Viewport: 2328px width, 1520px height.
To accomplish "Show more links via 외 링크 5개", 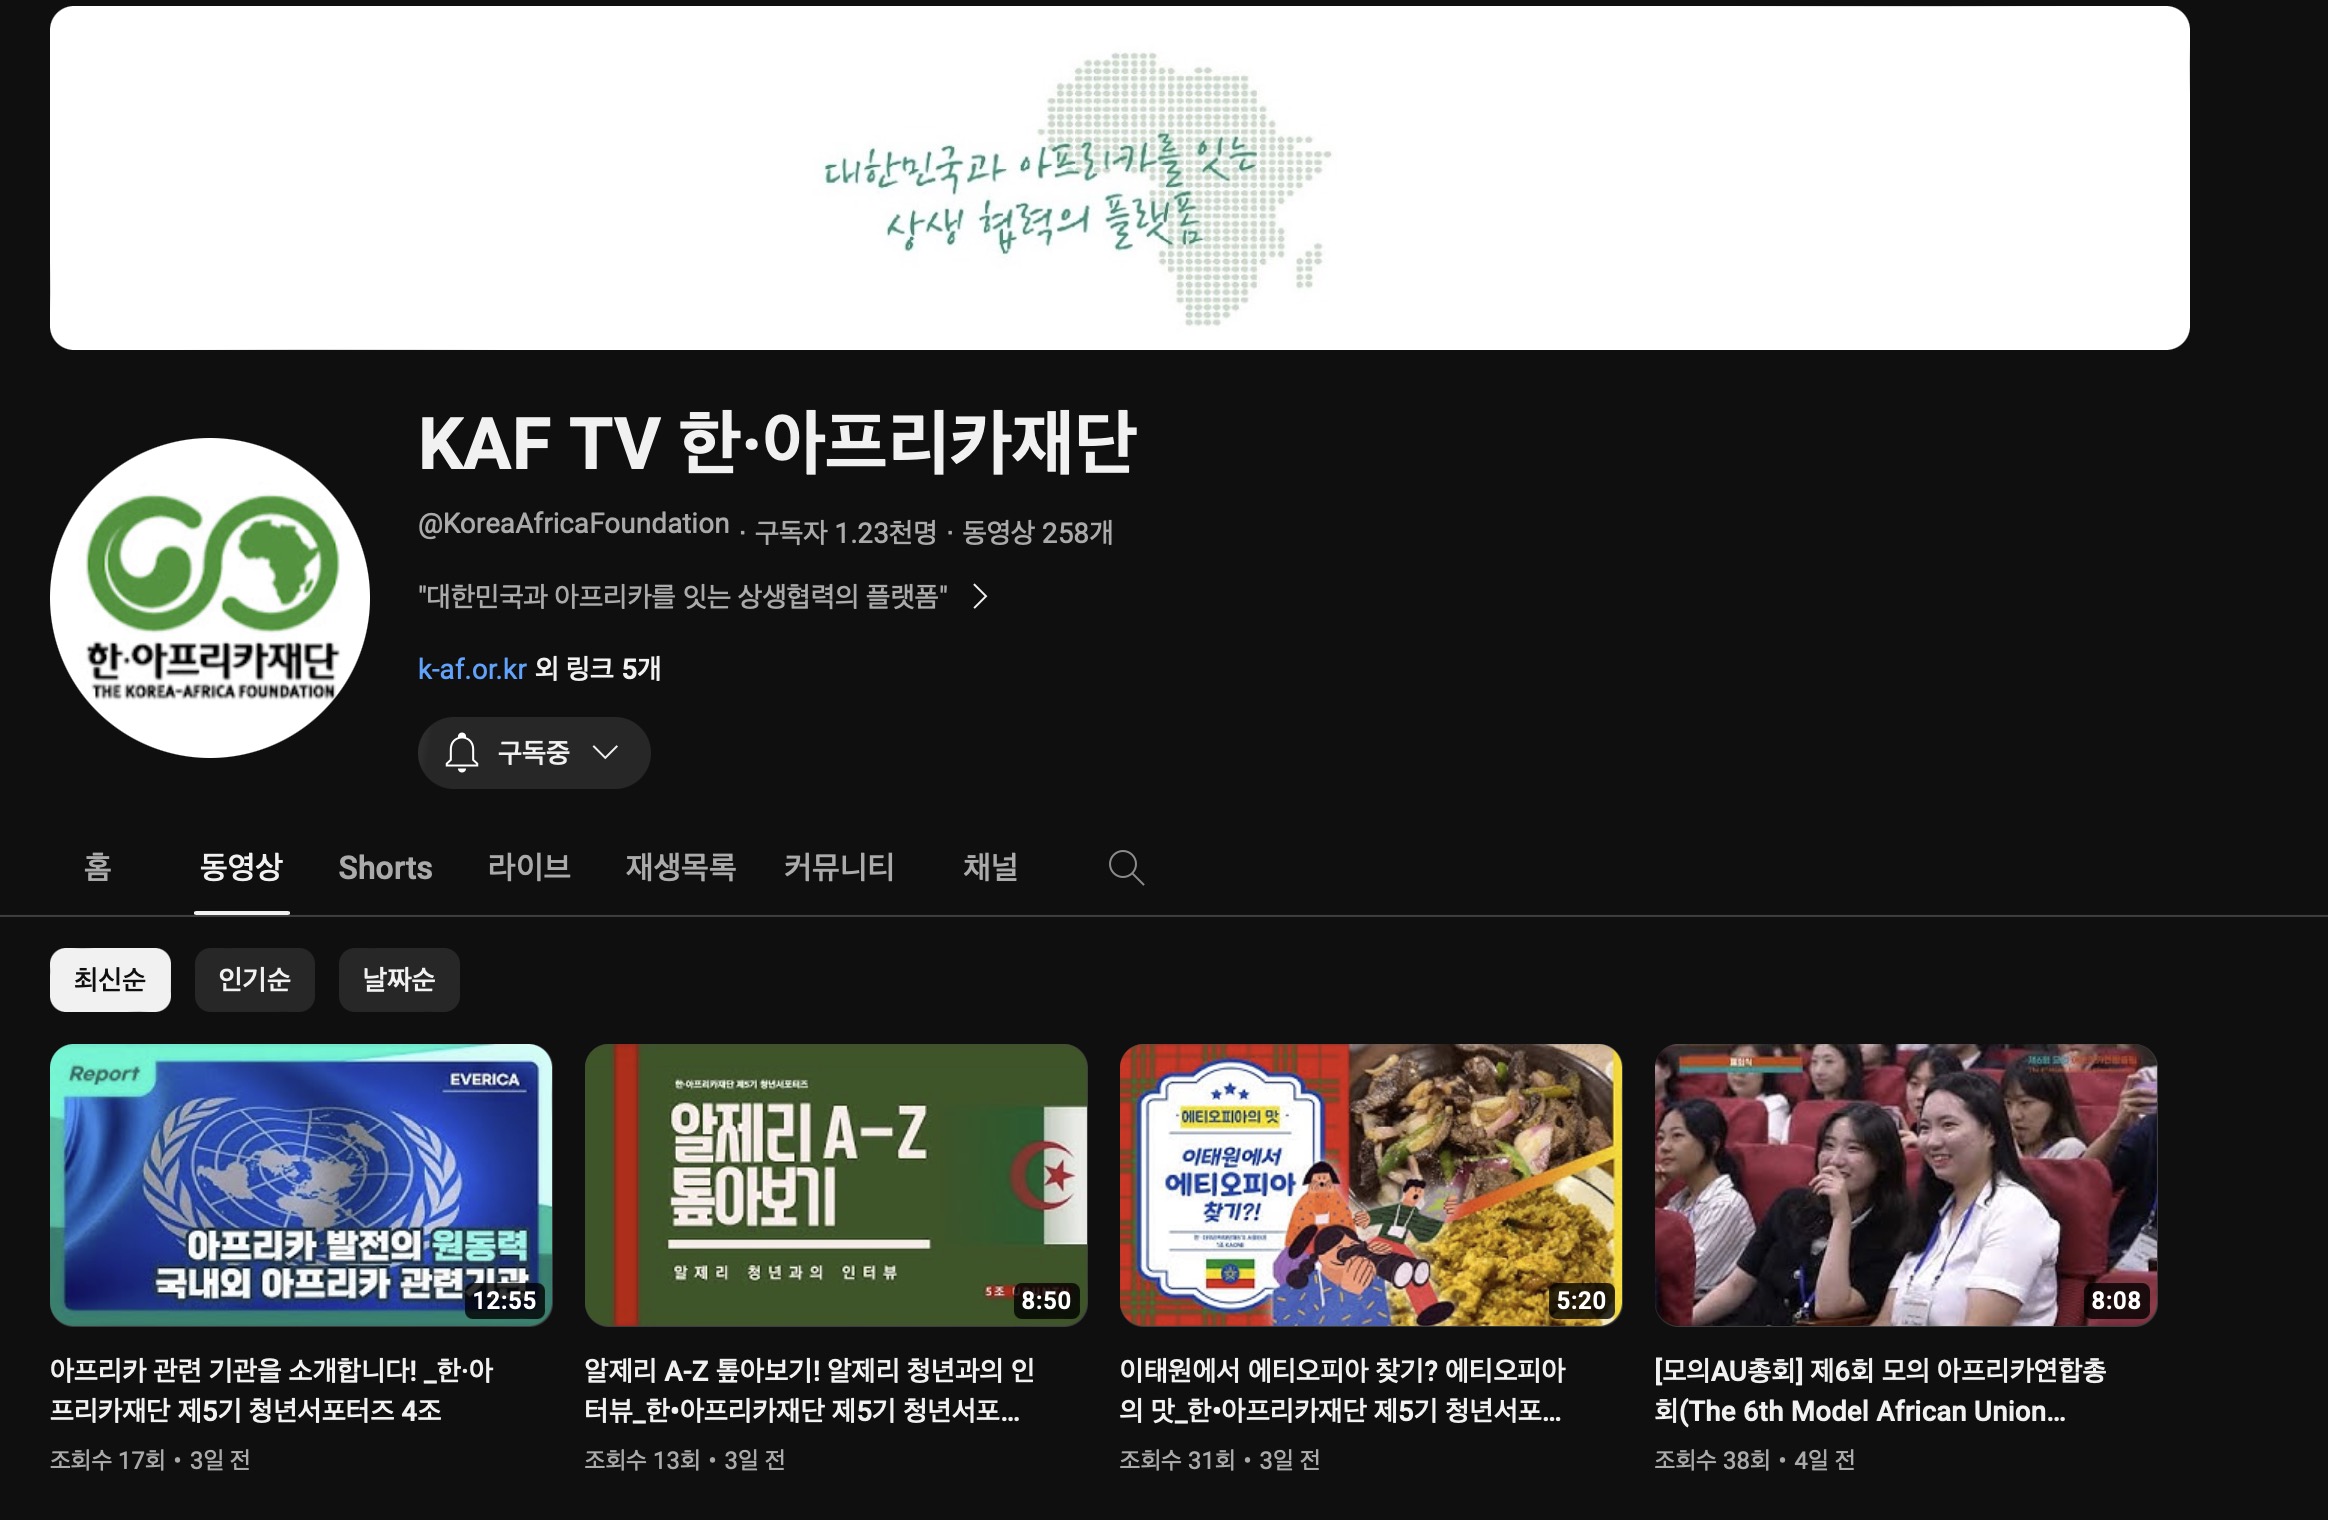I will pyautogui.click(x=598, y=669).
